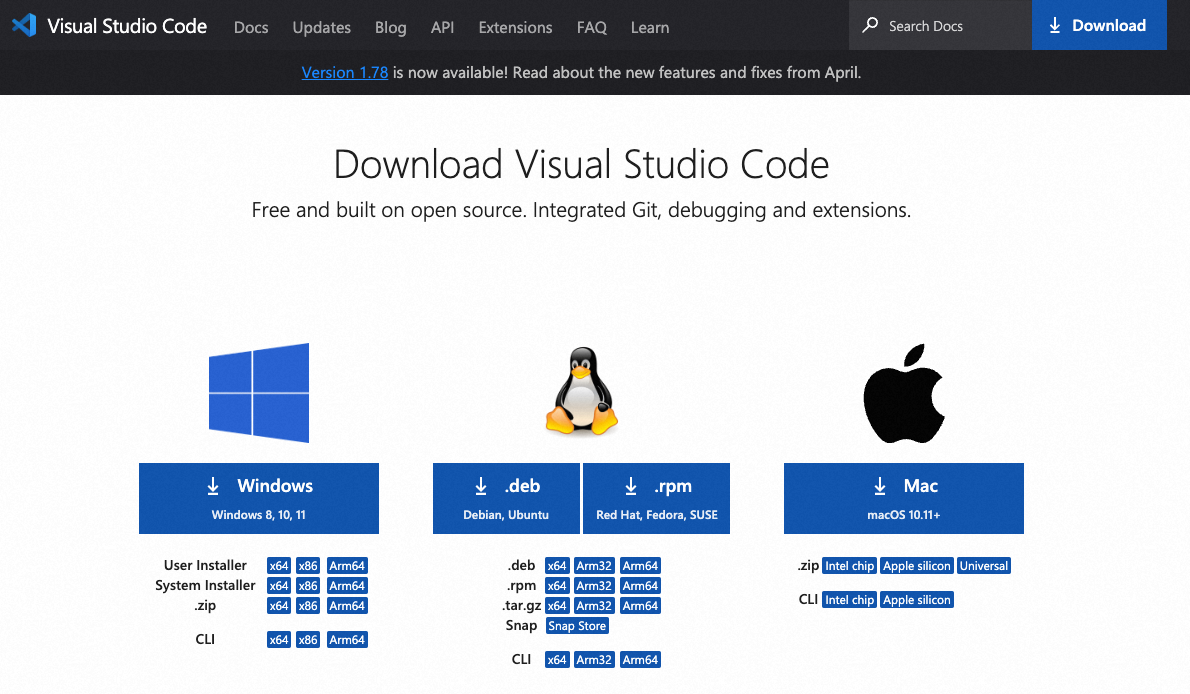Viewport: 1190px width, 694px height.
Task: Select Linux .rpm x64 link
Action: pyautogui.click(x=557, y=585)
